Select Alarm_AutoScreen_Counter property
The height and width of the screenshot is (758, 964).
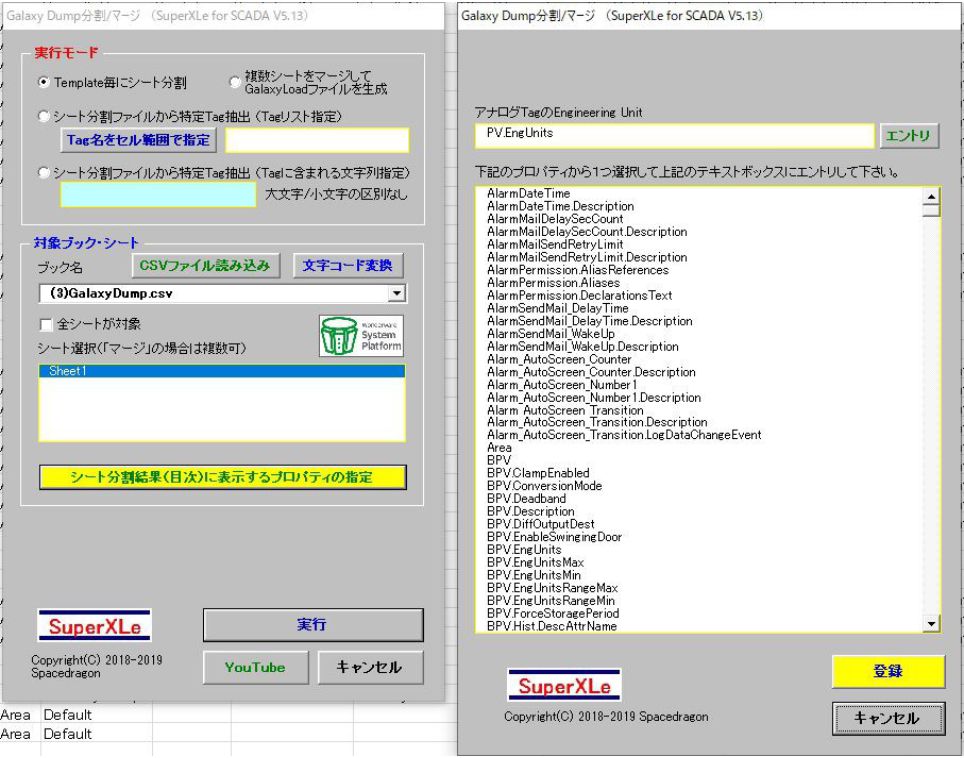[x=559, y=359]
